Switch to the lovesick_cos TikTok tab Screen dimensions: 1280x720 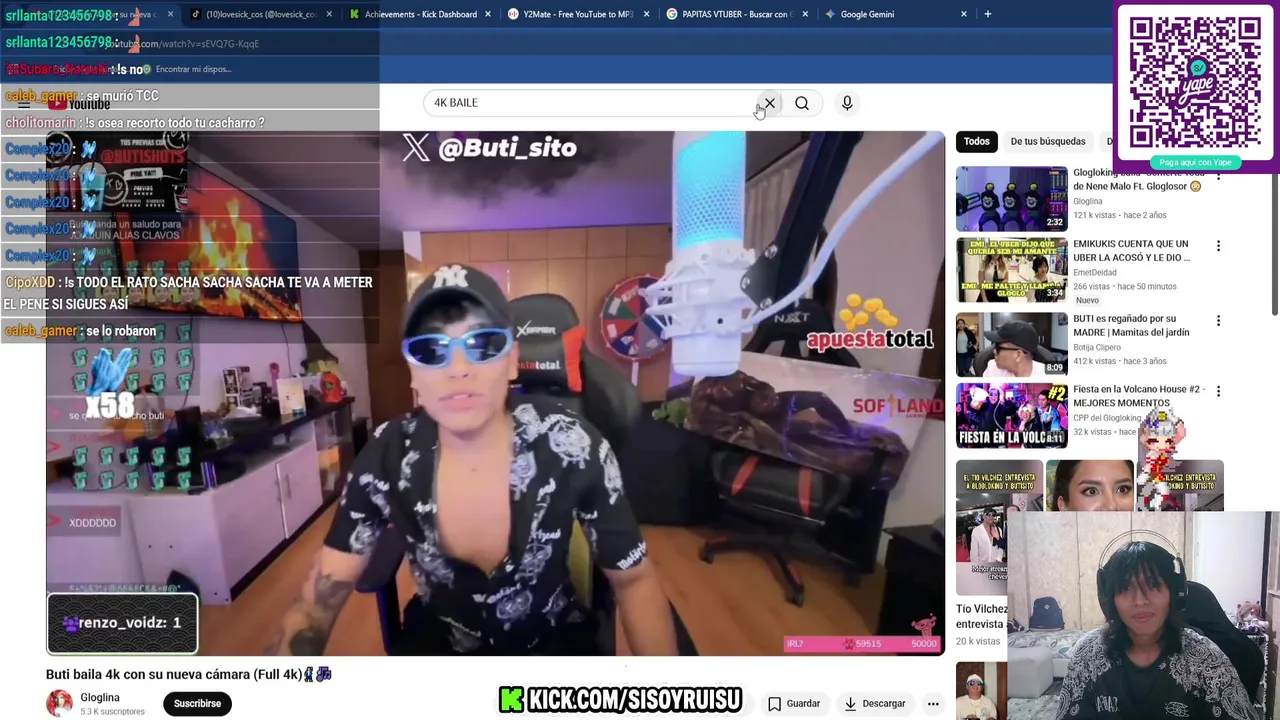[260, 14]
